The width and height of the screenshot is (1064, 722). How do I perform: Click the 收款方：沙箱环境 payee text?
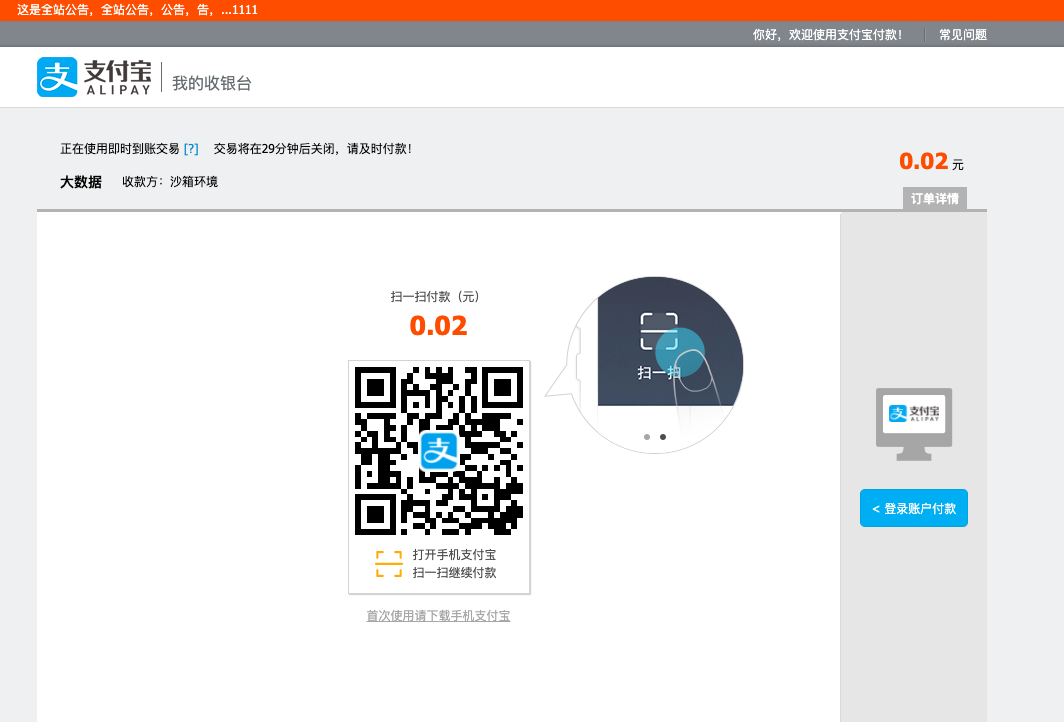pyautogui.click(x=170, y=182)
